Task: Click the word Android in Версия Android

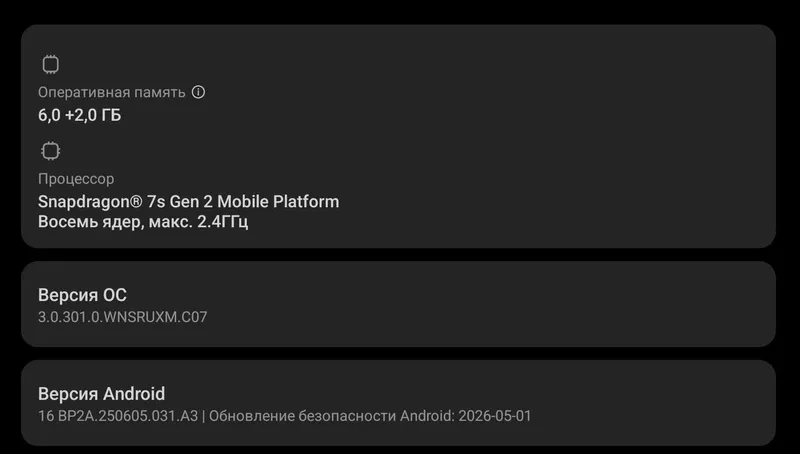Action: [133, 394]
